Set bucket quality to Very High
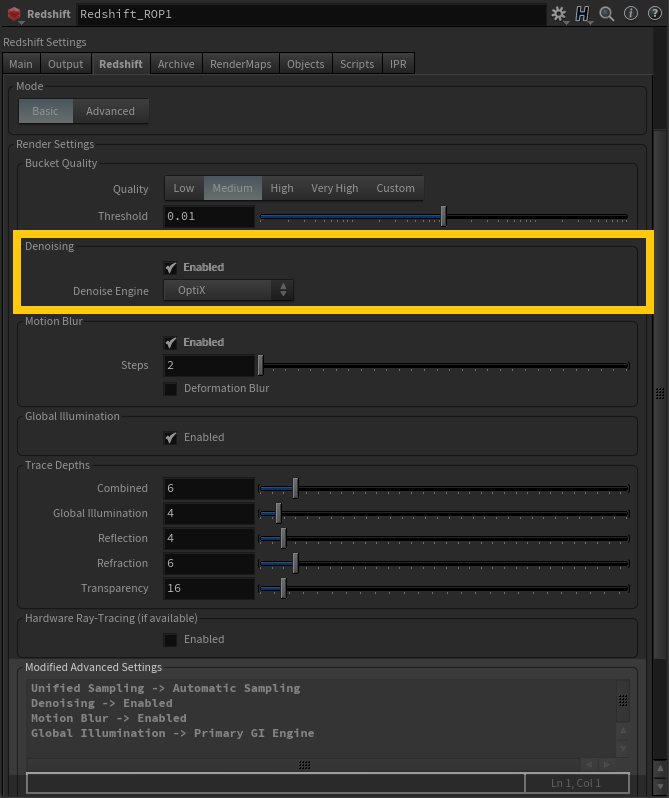 (x=334, y=188)
